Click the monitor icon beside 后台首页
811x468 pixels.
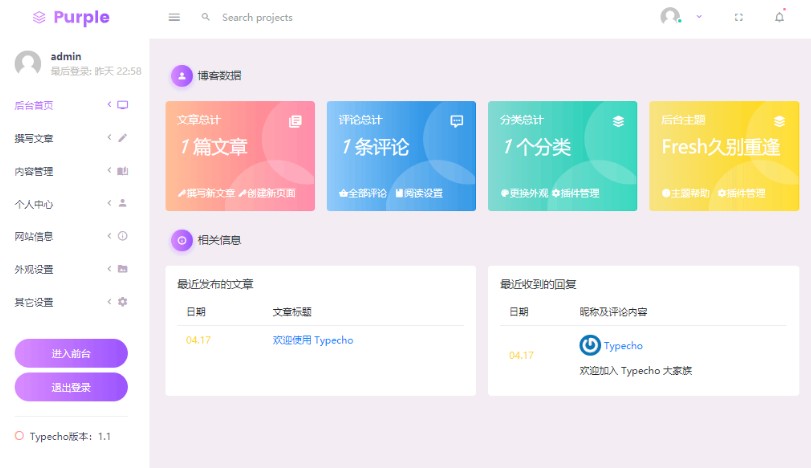(123, 105)
